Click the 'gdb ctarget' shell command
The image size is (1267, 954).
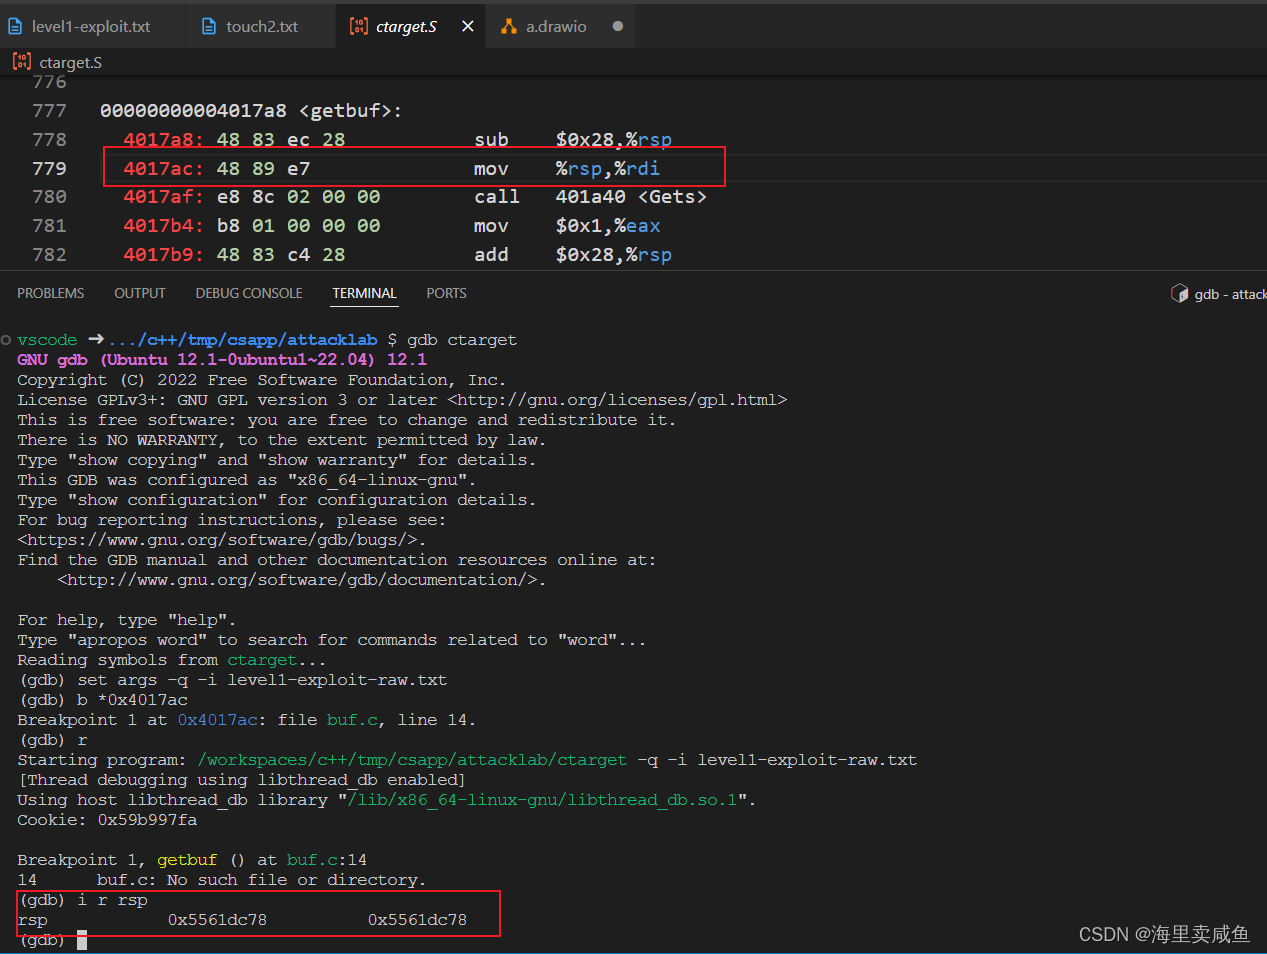[462, 340]
